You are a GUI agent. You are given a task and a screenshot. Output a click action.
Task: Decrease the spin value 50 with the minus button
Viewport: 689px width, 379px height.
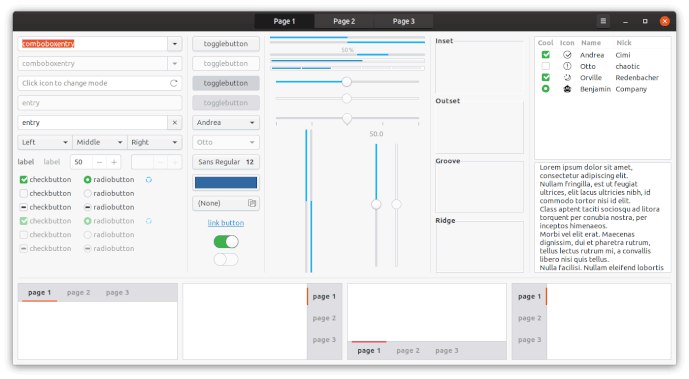tap(99, 162)
